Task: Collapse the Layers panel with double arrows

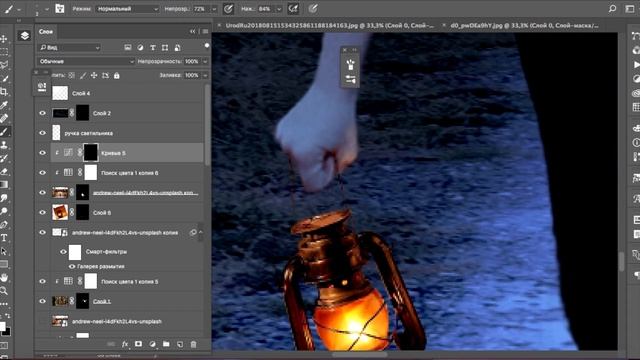Action: (x=192, y=31)
